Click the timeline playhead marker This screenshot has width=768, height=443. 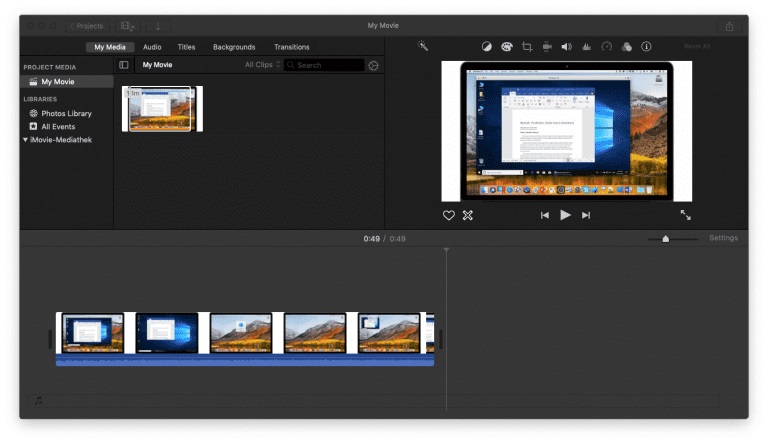446,250
